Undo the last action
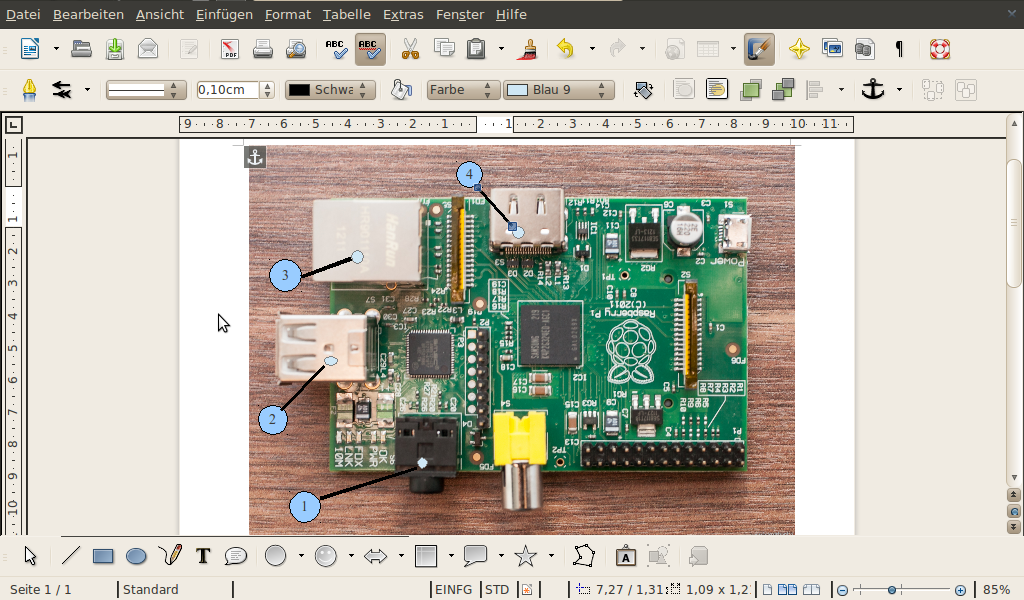This screenshot has height=600, width=1024. click(x=566, y=49)
